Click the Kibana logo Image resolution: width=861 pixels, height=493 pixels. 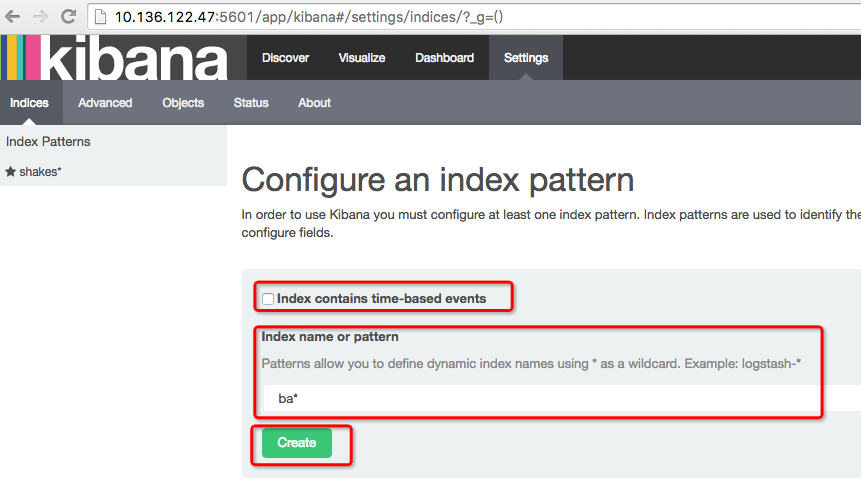point(115,58)
